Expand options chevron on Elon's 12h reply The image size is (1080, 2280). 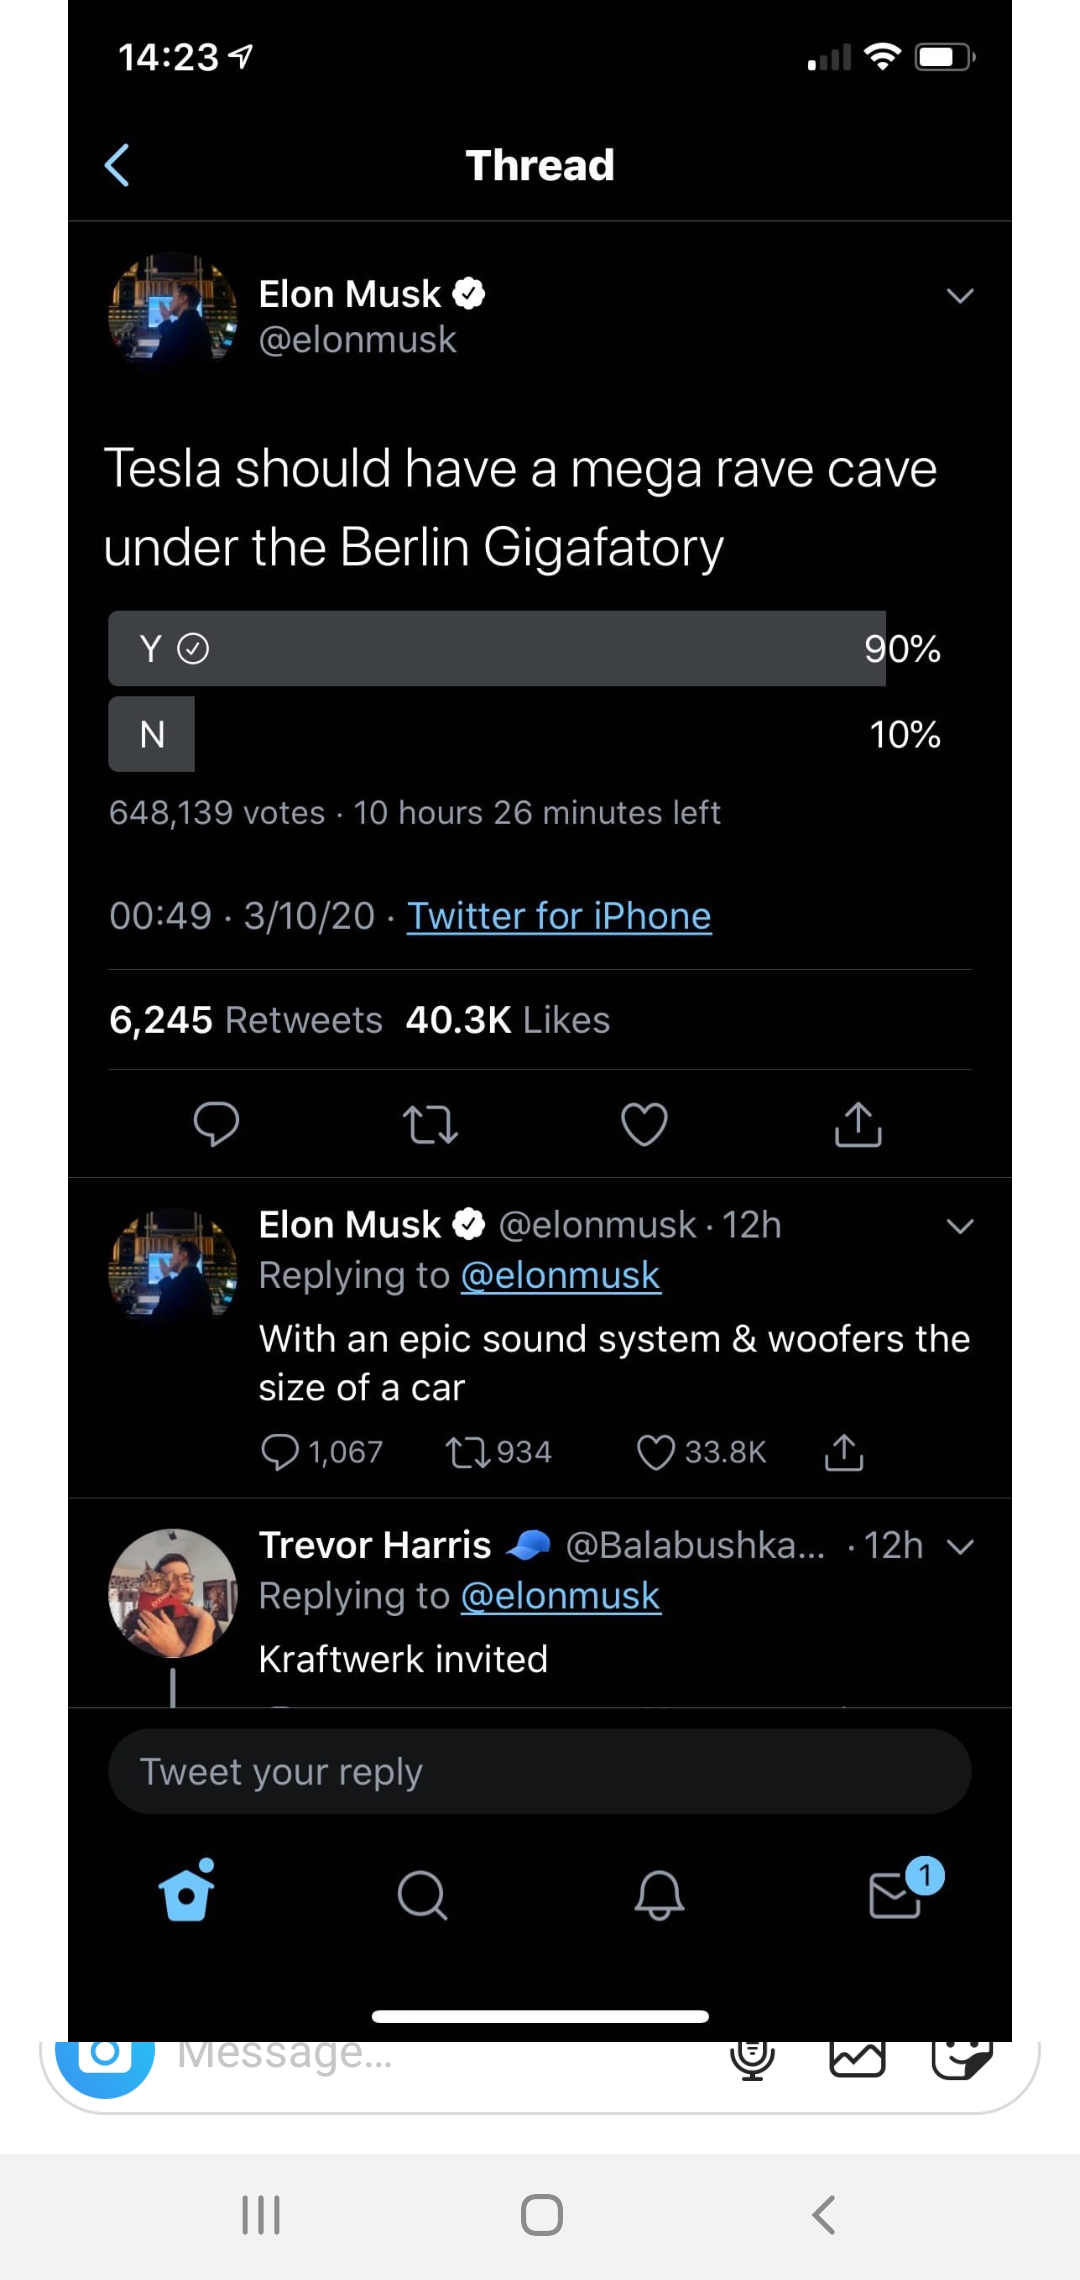click(x=960, y=1226)
